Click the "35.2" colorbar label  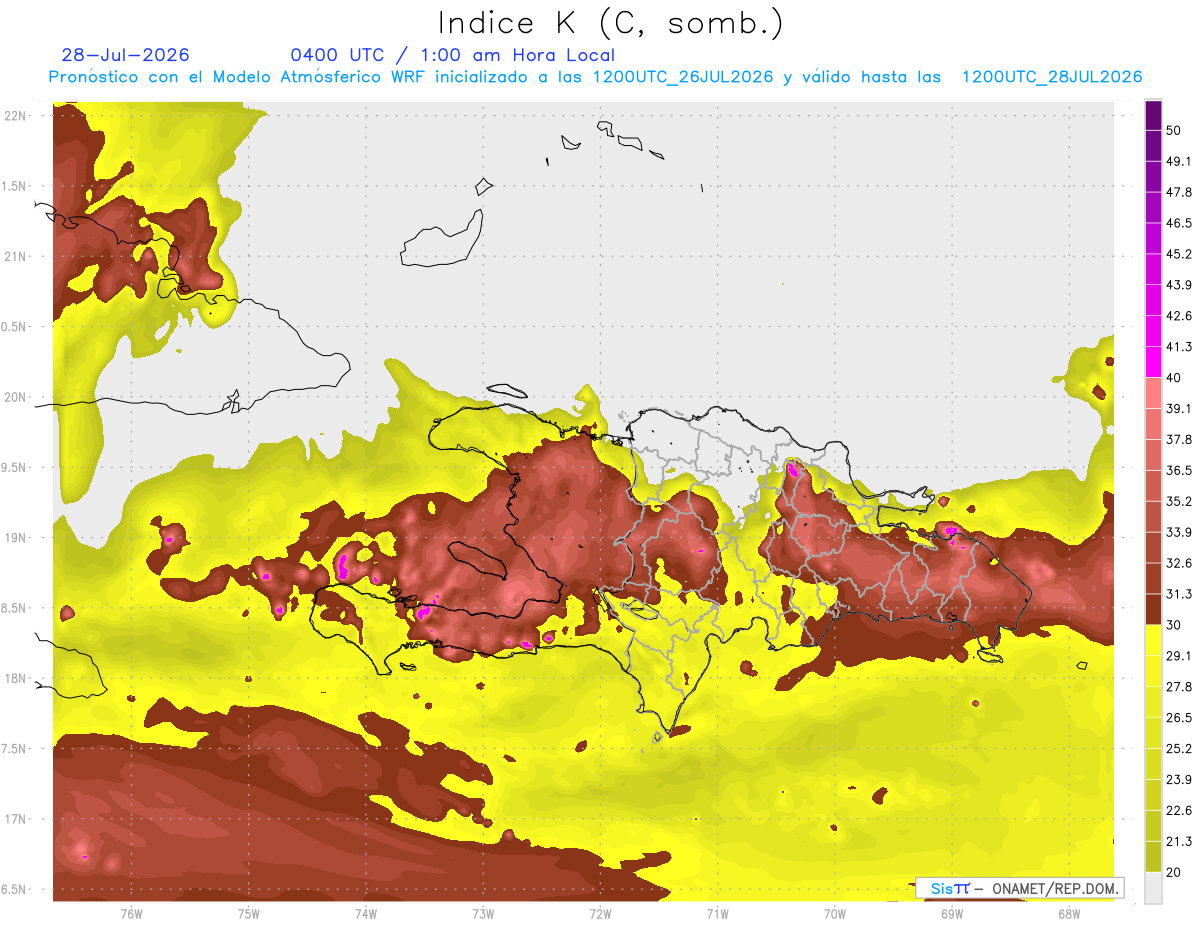pyautogui.click(x=1178, y=501)
